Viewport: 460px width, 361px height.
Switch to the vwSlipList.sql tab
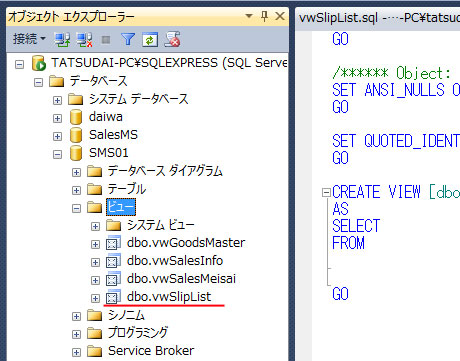379,17
